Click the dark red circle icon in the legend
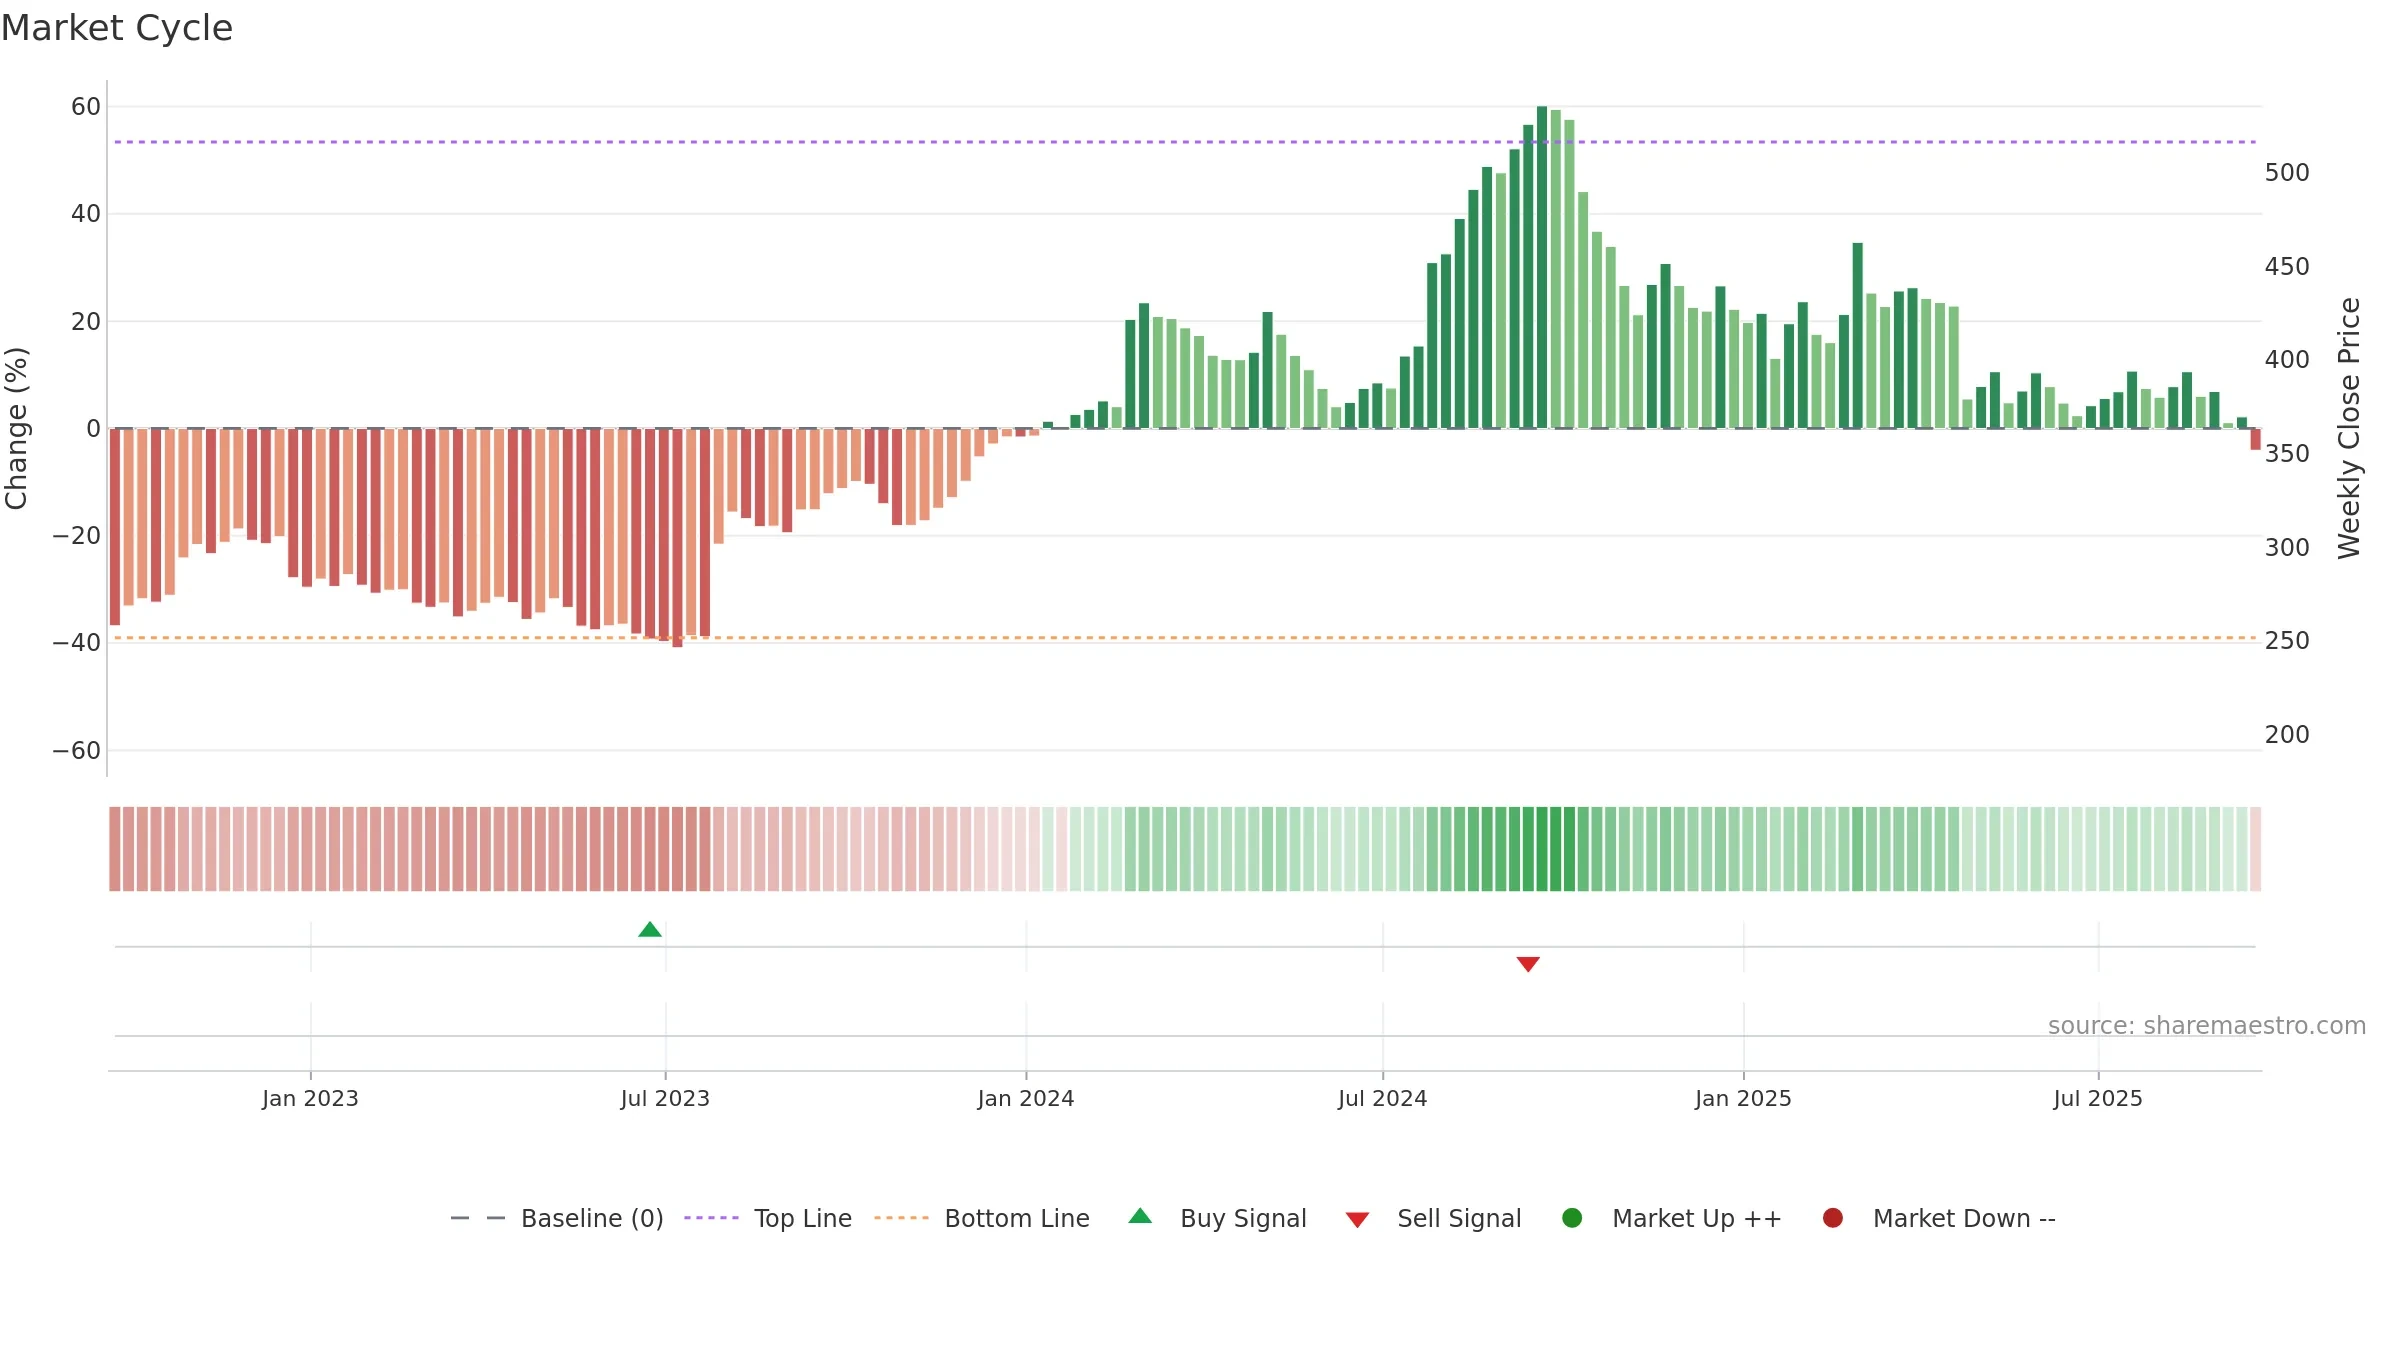Image resolution: width=2400 pixels, height=1350 pixels. (x=1833, y=1218)
